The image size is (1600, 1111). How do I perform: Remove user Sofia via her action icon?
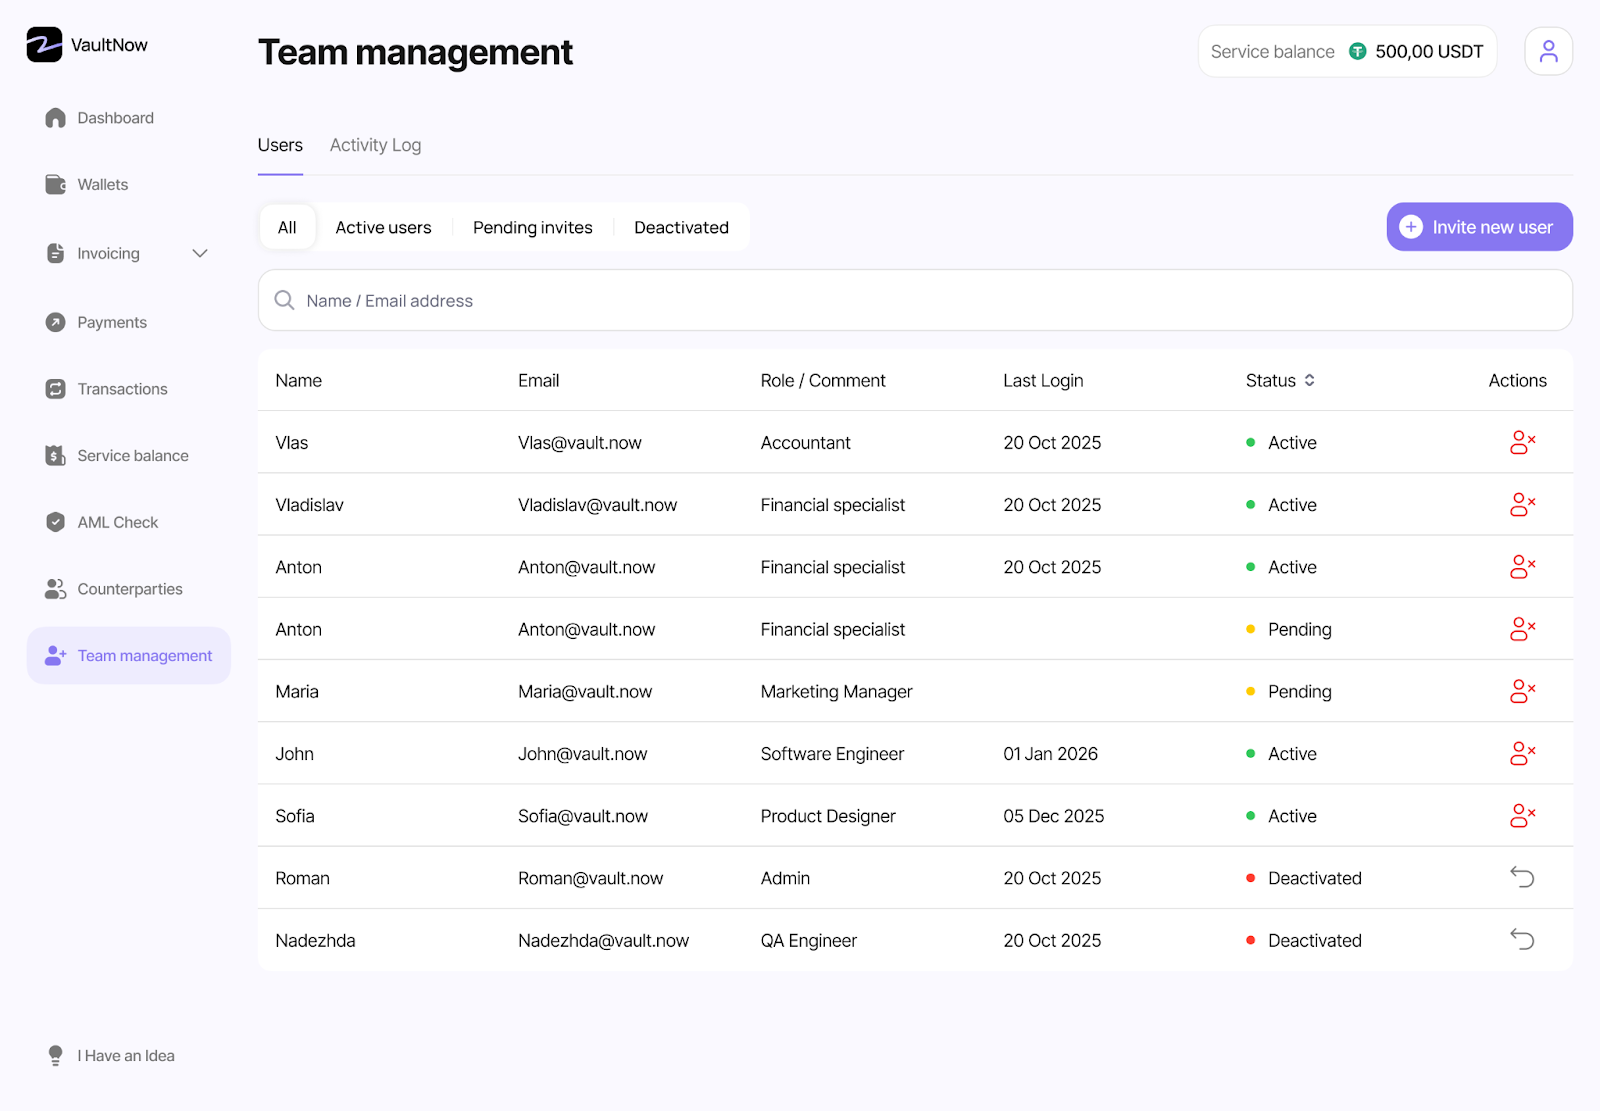[x=1522, y=816]
